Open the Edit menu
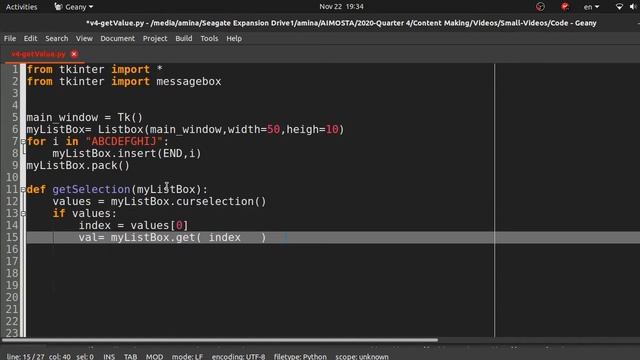Image resolution: width=640 pixels, height=360 pixels. pos(30,38)
